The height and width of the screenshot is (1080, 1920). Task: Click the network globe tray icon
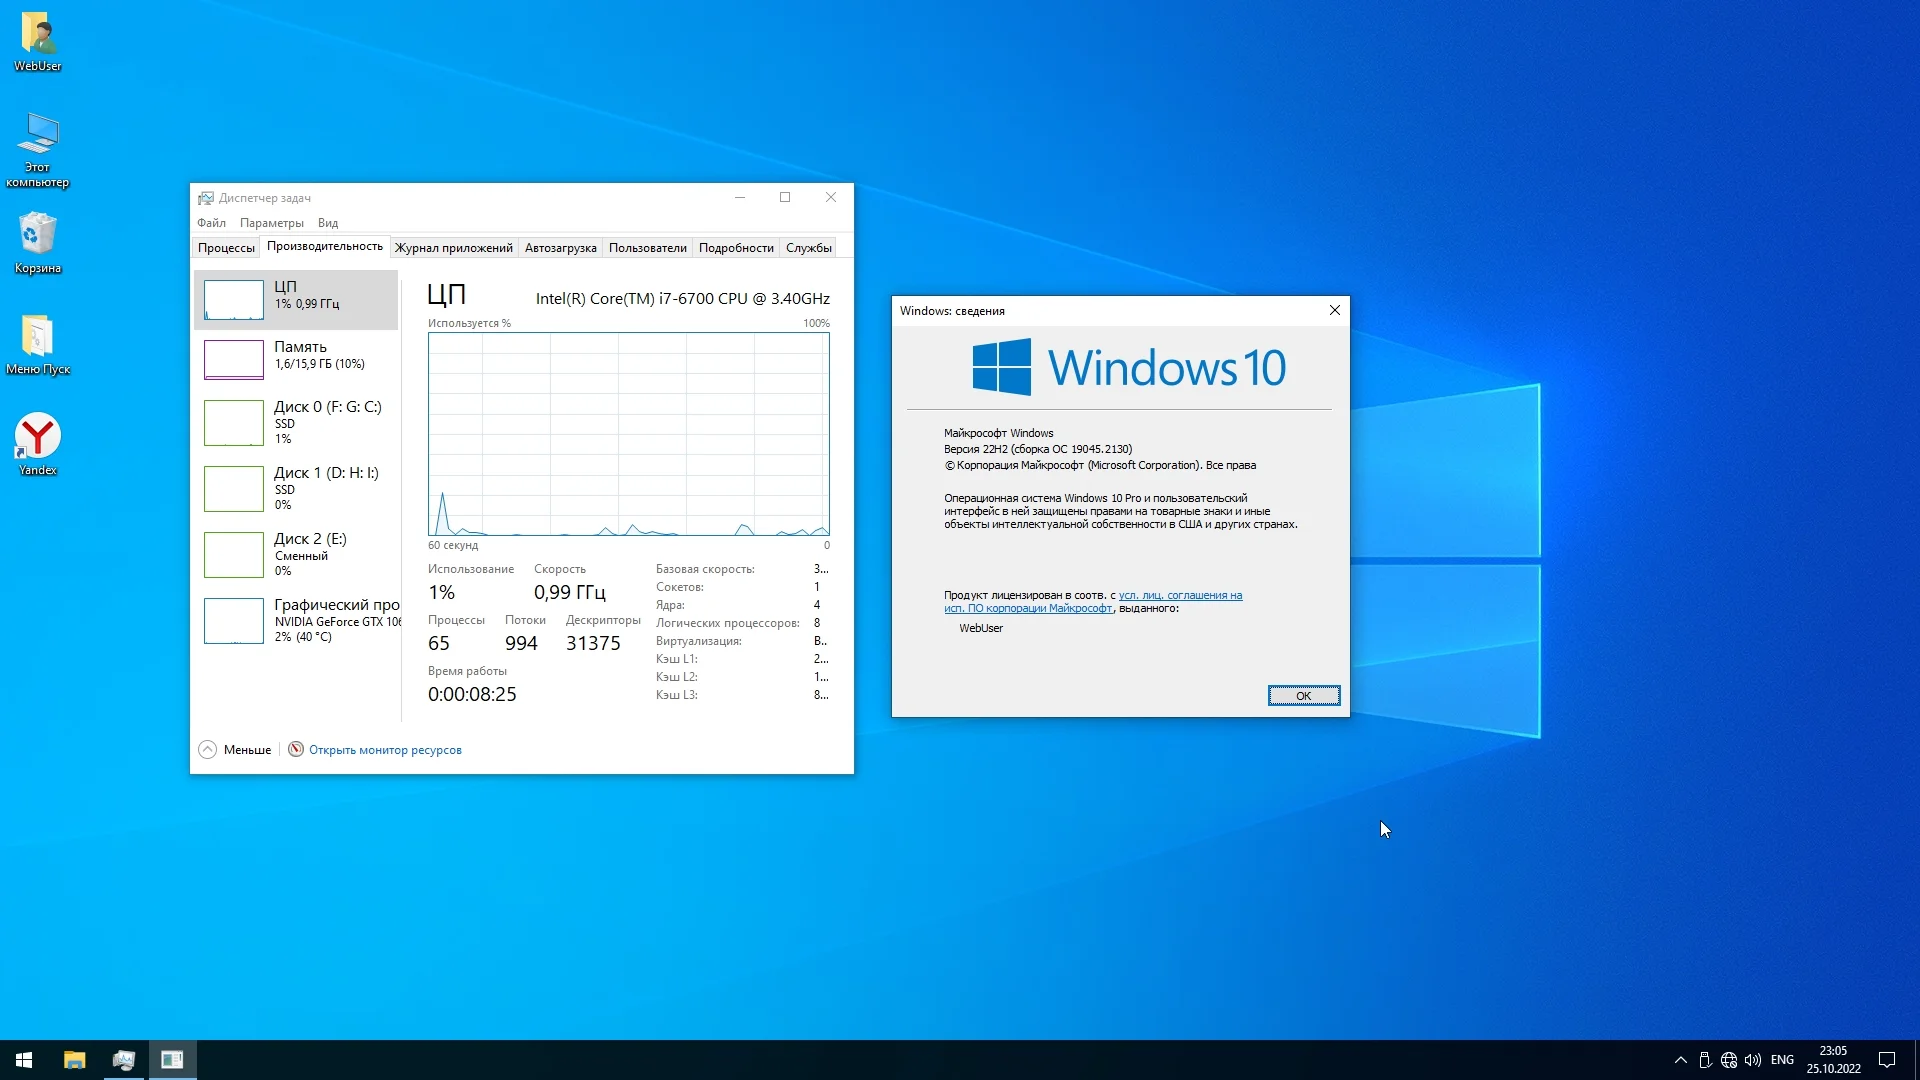[1729, 1060]
